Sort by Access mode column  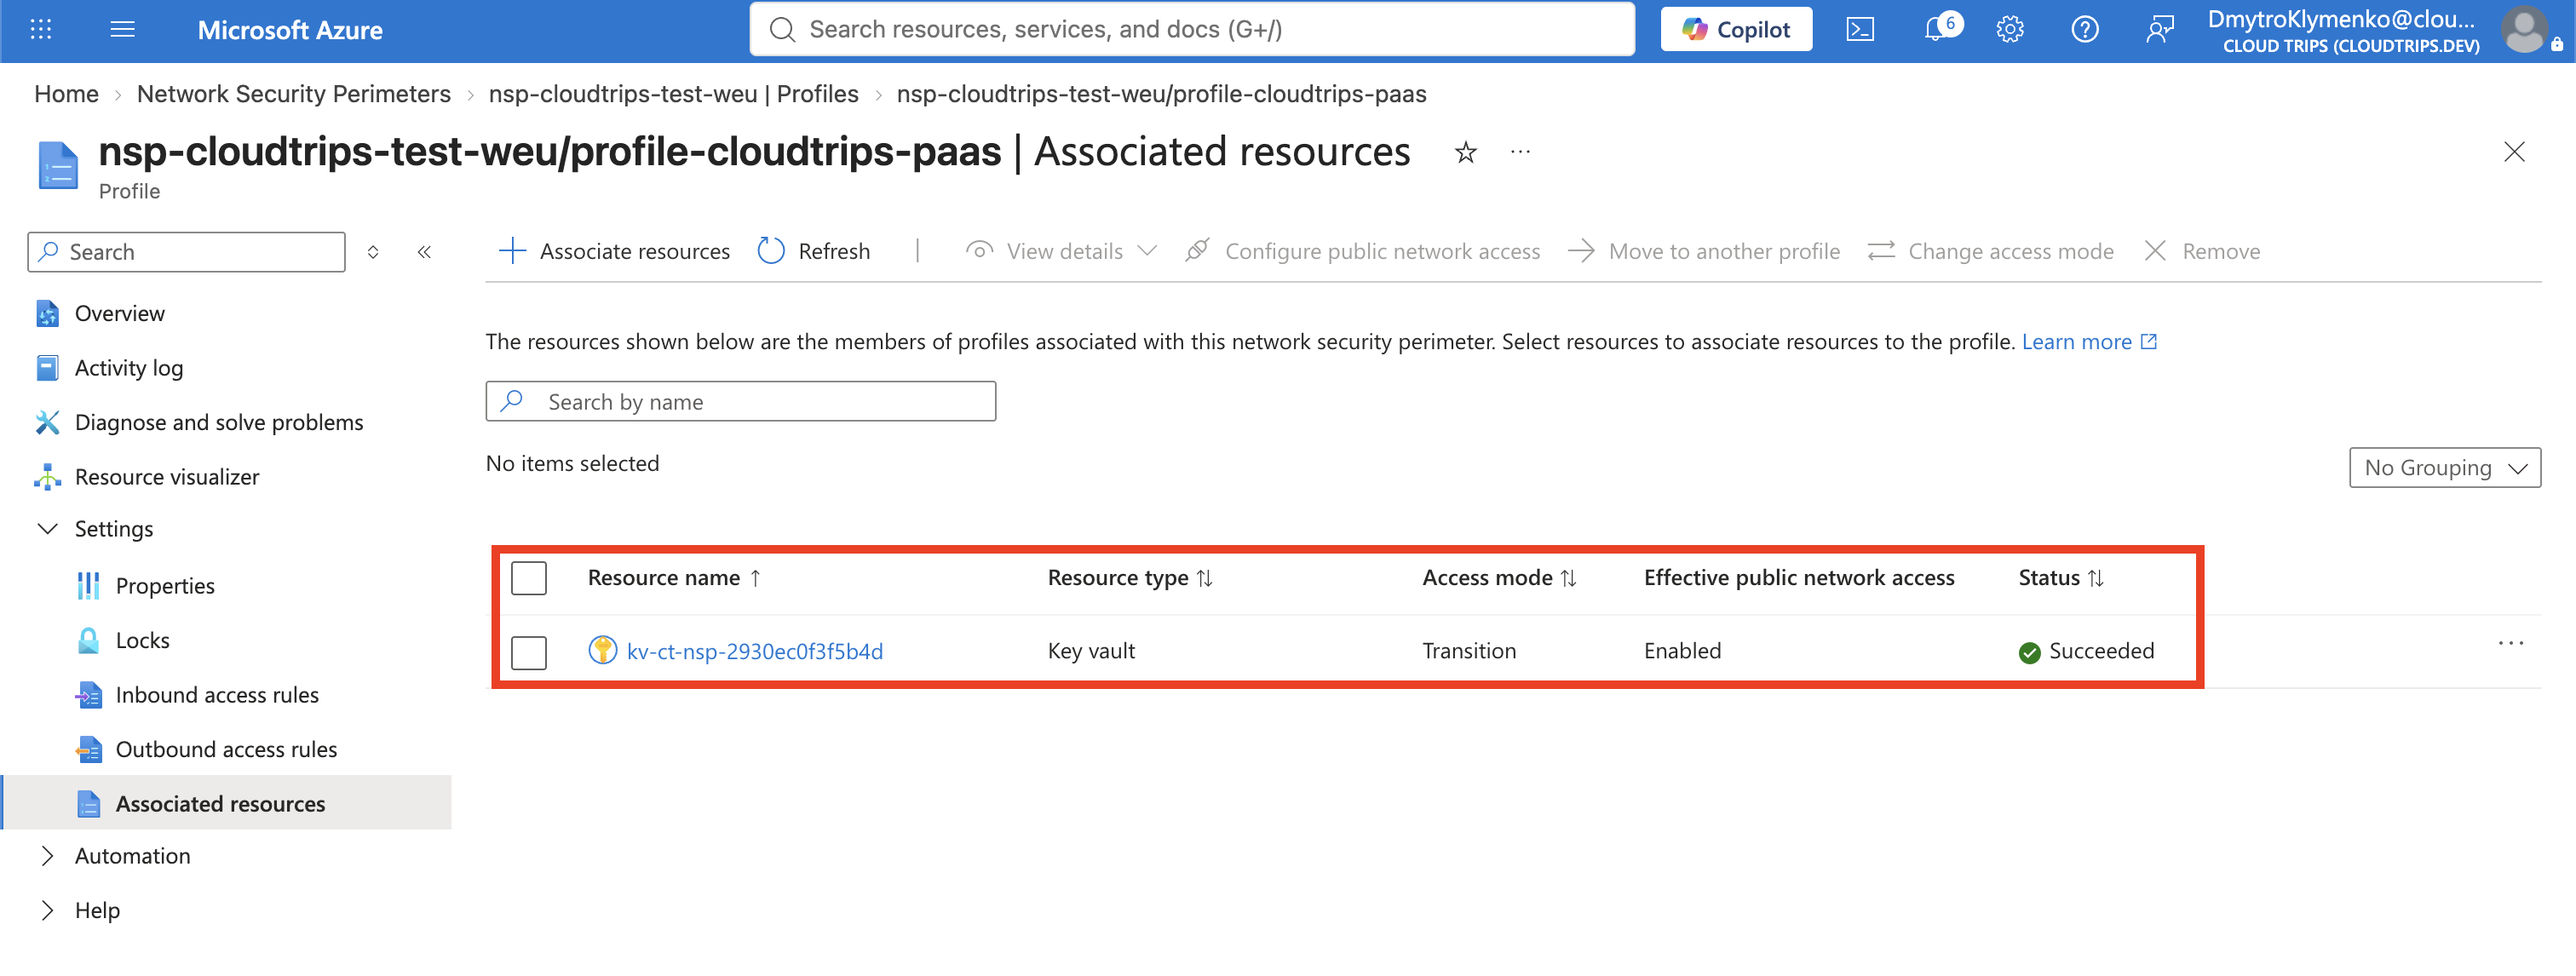[1499, 578]
